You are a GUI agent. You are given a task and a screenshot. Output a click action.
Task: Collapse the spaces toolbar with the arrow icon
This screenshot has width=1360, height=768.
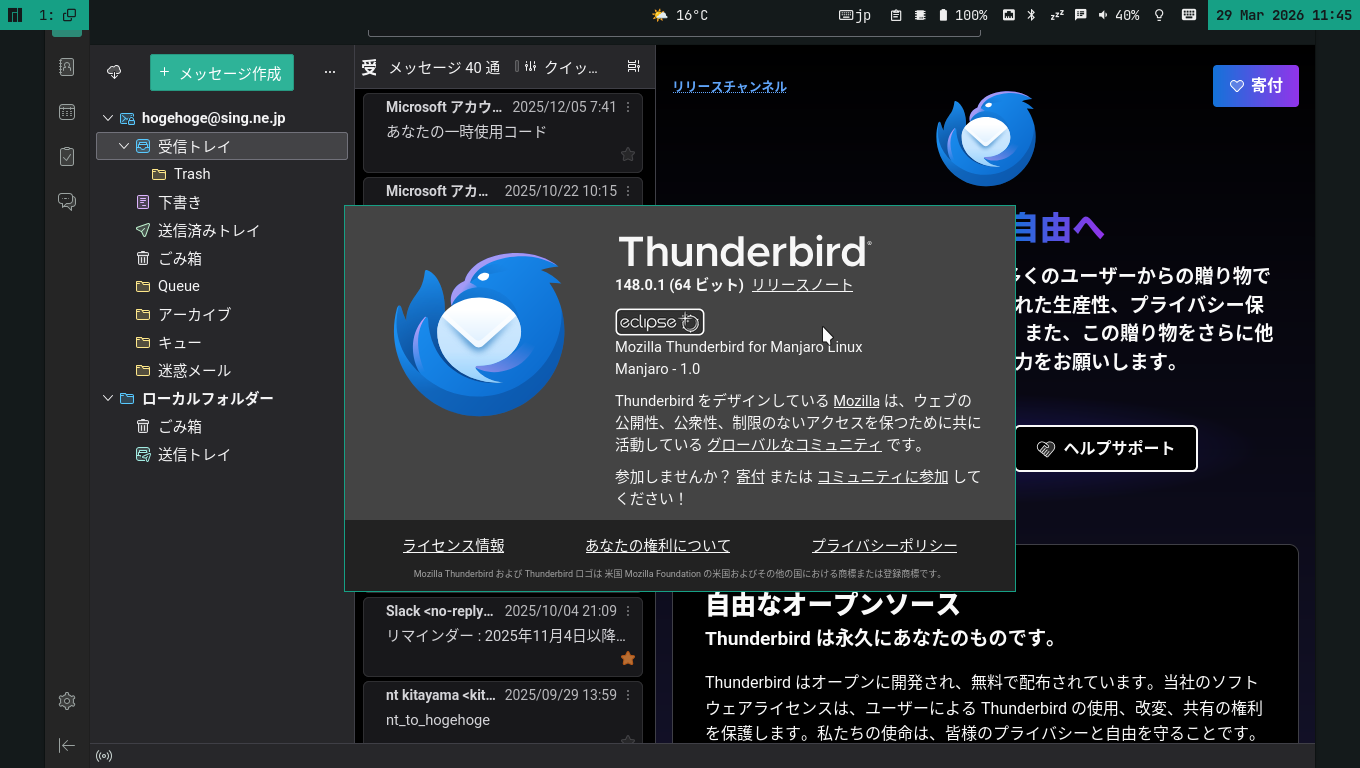pos(66,745)
